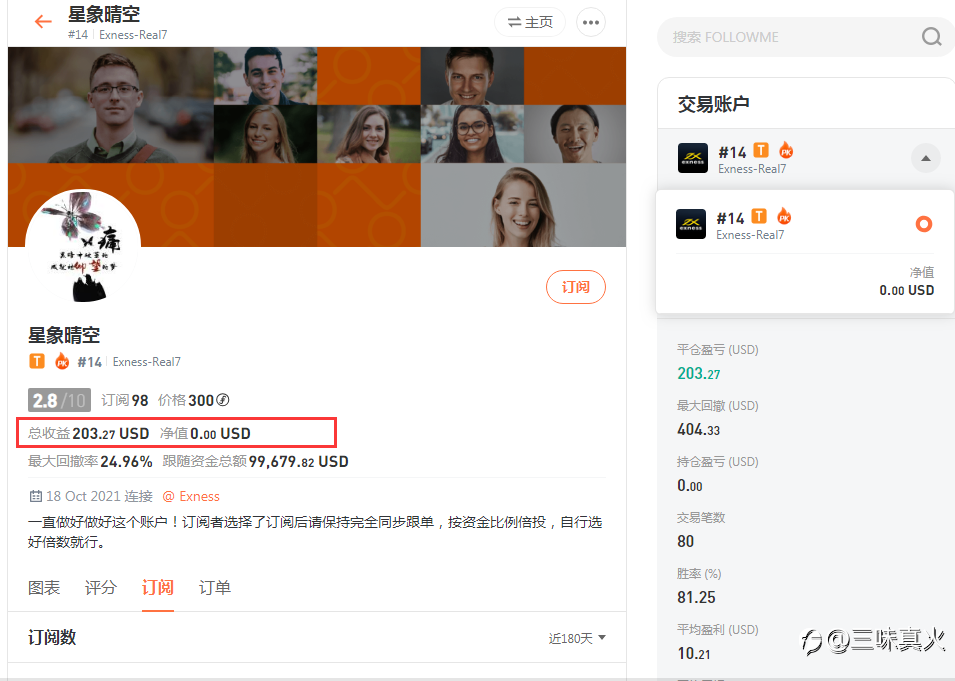Click the search magnifier icon
The image size is (955, 681).
[x=931, y=37]
